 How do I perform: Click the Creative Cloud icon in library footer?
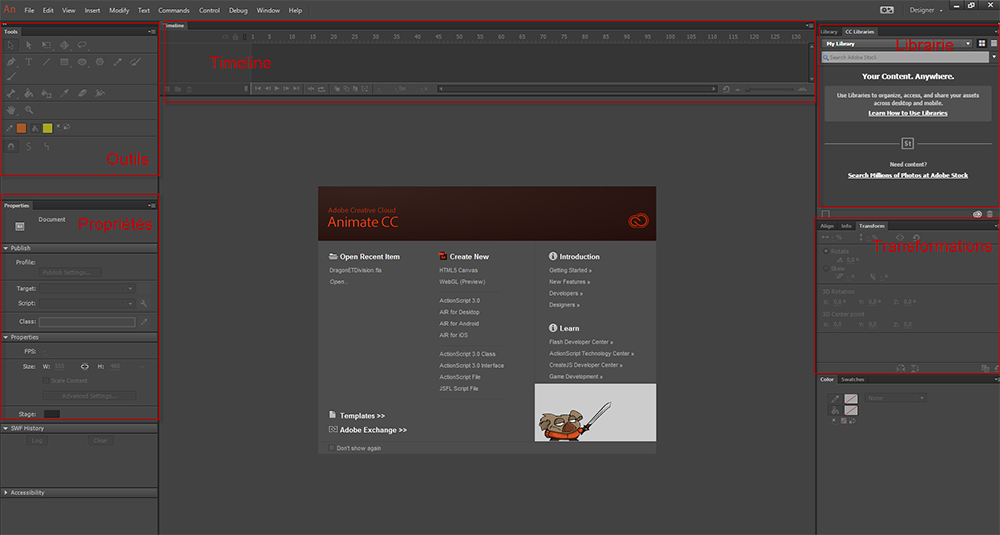click(x=977, y=214)
